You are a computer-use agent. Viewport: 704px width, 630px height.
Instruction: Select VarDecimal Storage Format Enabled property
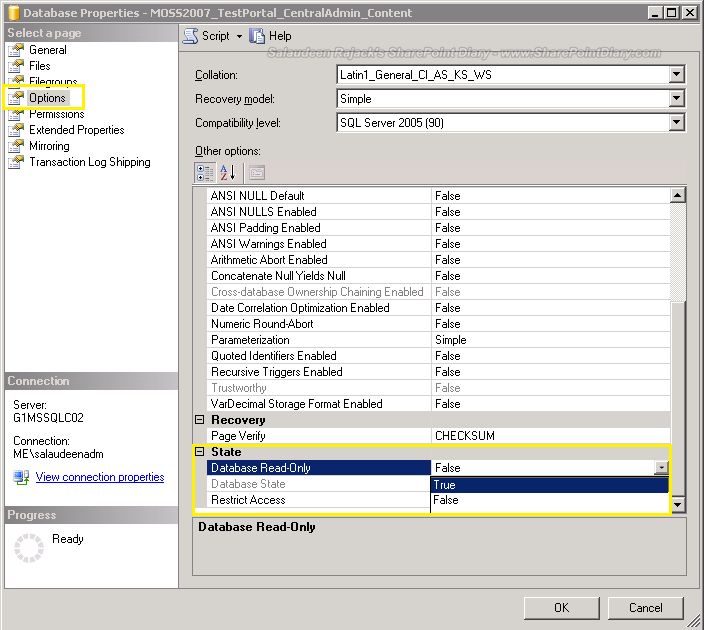coord(319,404)
